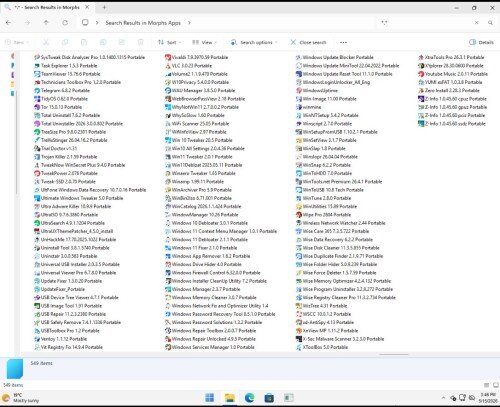Image resolution: width=500 pixels, height=407 pixels.
Task: Select USB Safely Remove Portable
Action: click(78, 322)
